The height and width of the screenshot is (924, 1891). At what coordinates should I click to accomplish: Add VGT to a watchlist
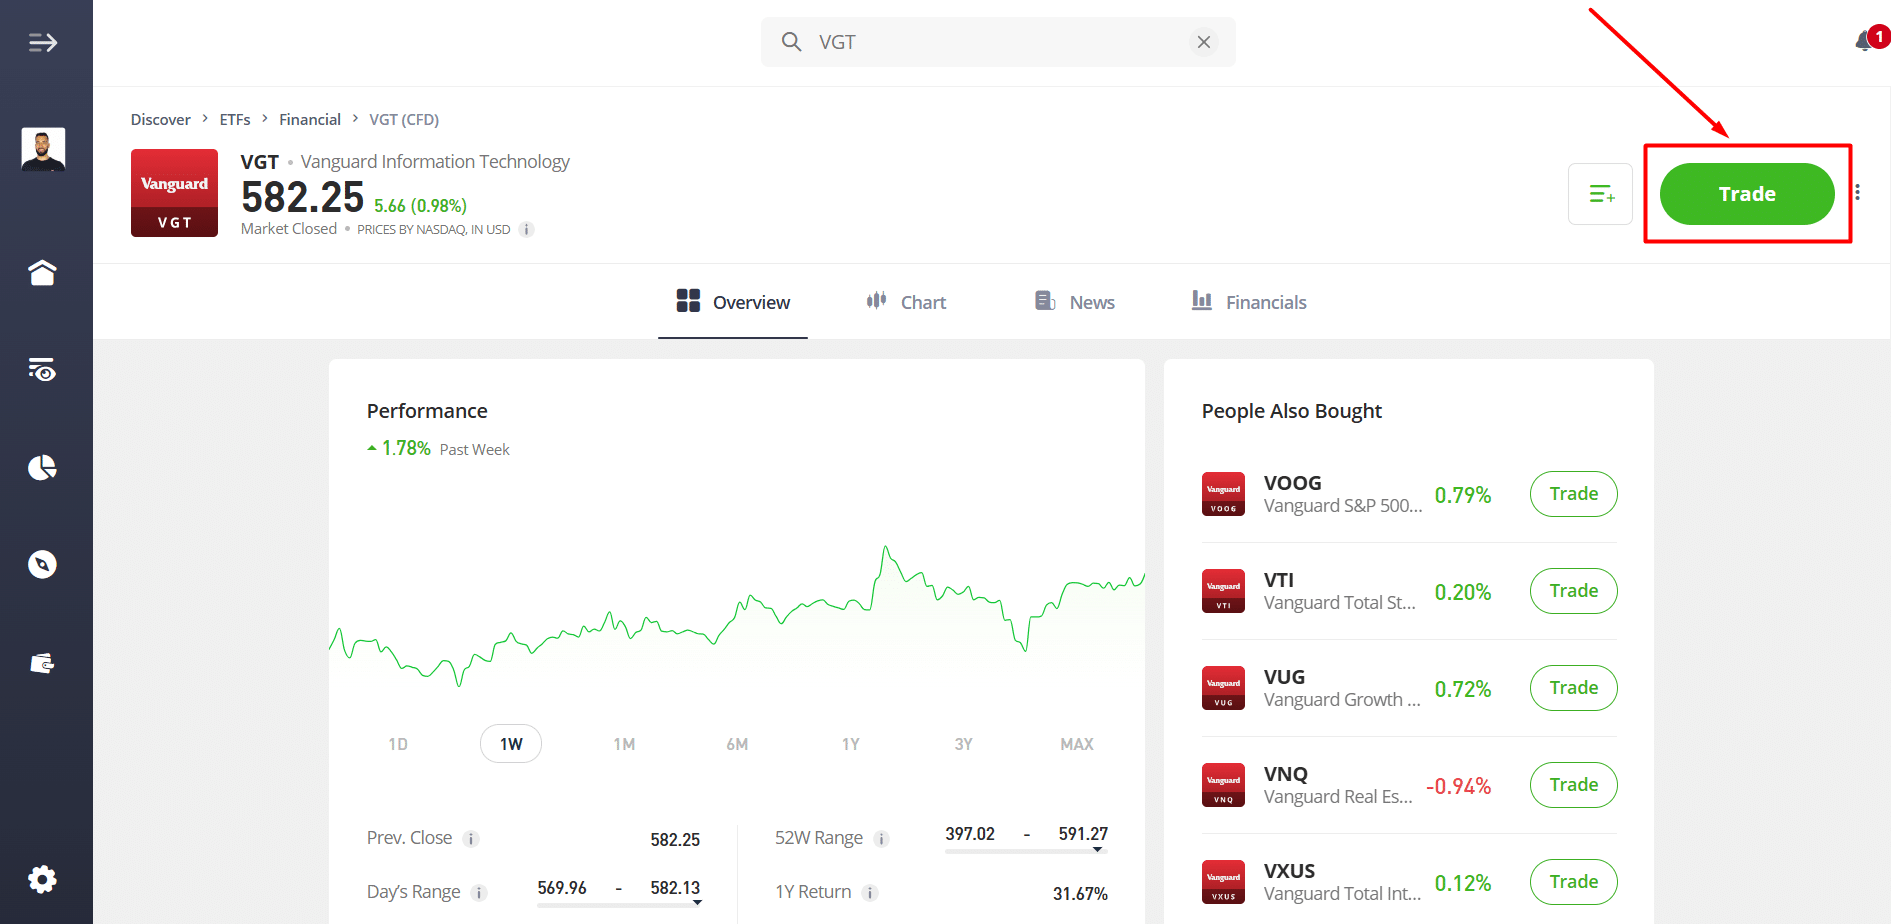[x=1601, y=194]
